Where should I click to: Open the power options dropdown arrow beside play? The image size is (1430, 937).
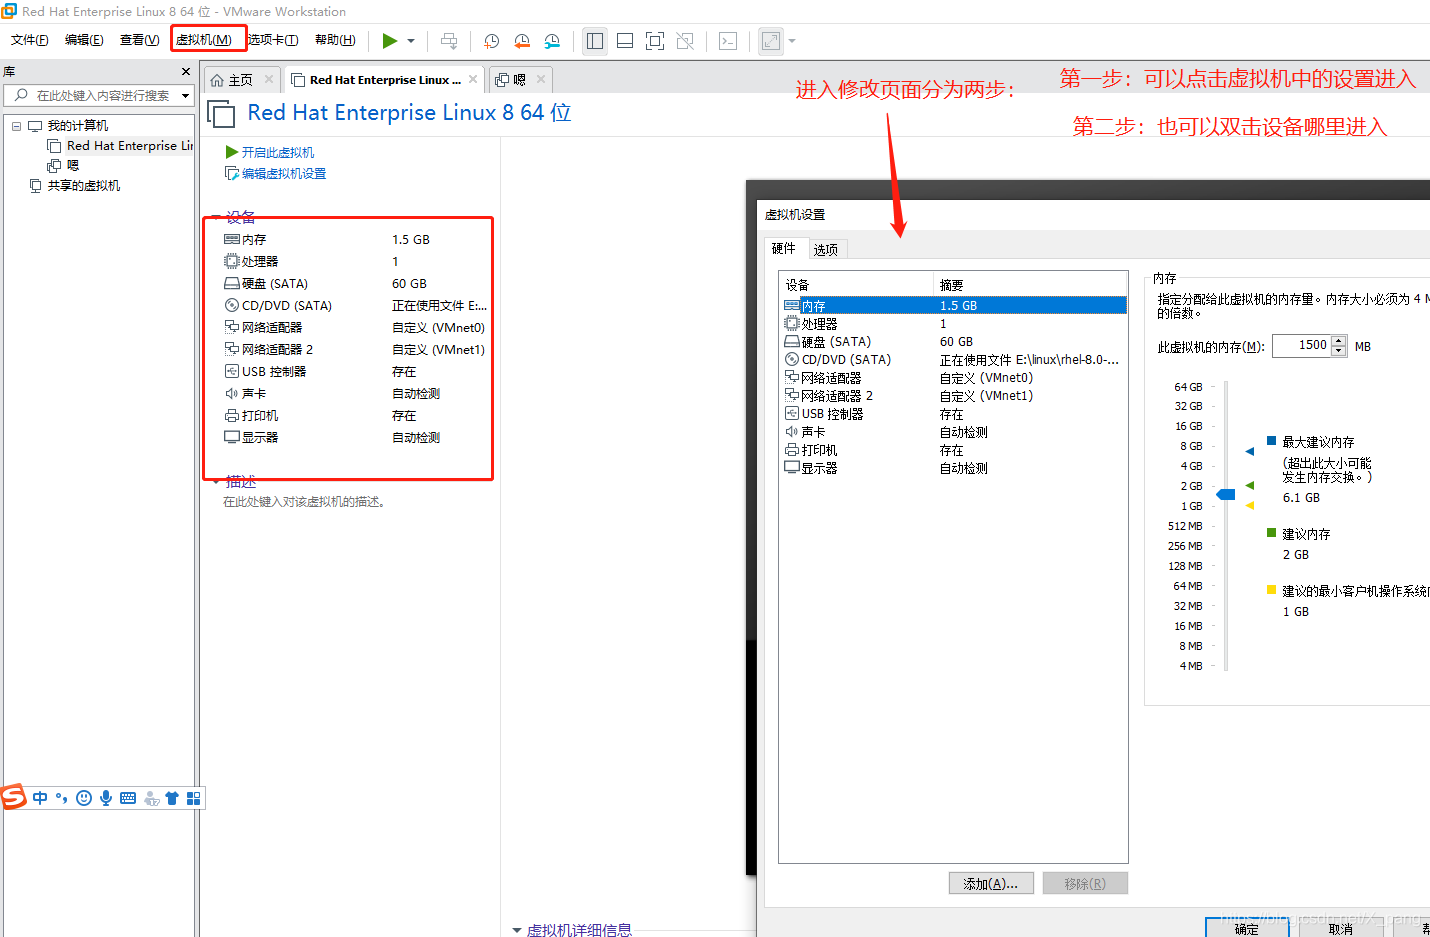[411, 41]
